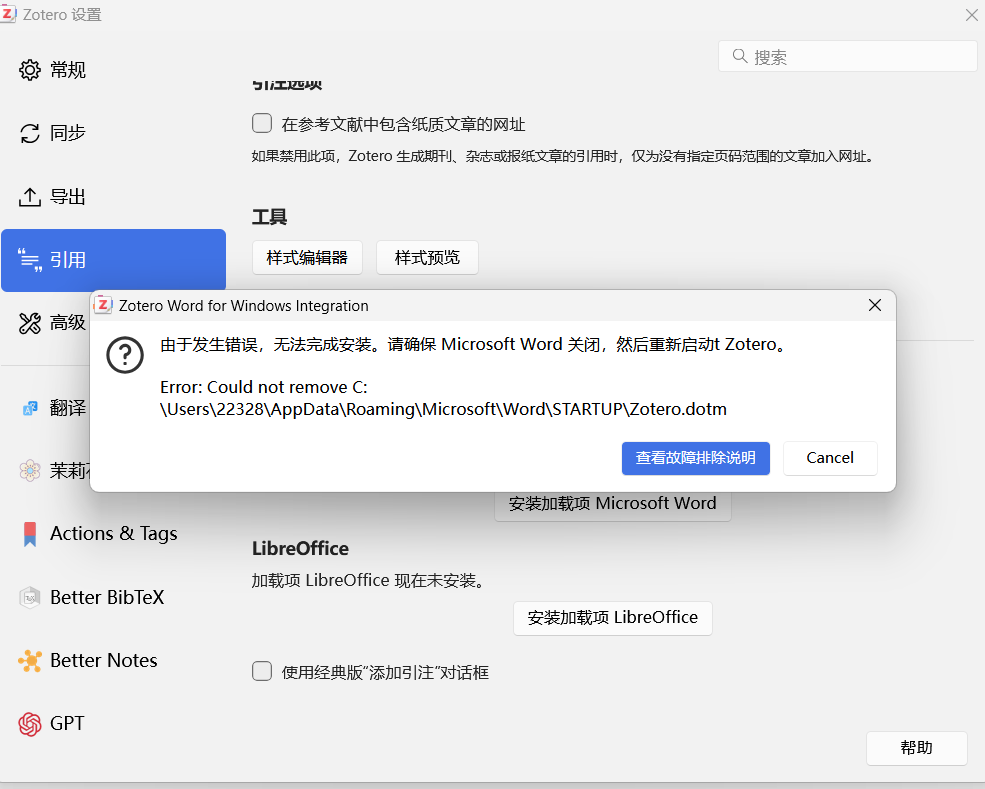
Task: Click the General gear icon in sidebar
Action: (30, 70)
